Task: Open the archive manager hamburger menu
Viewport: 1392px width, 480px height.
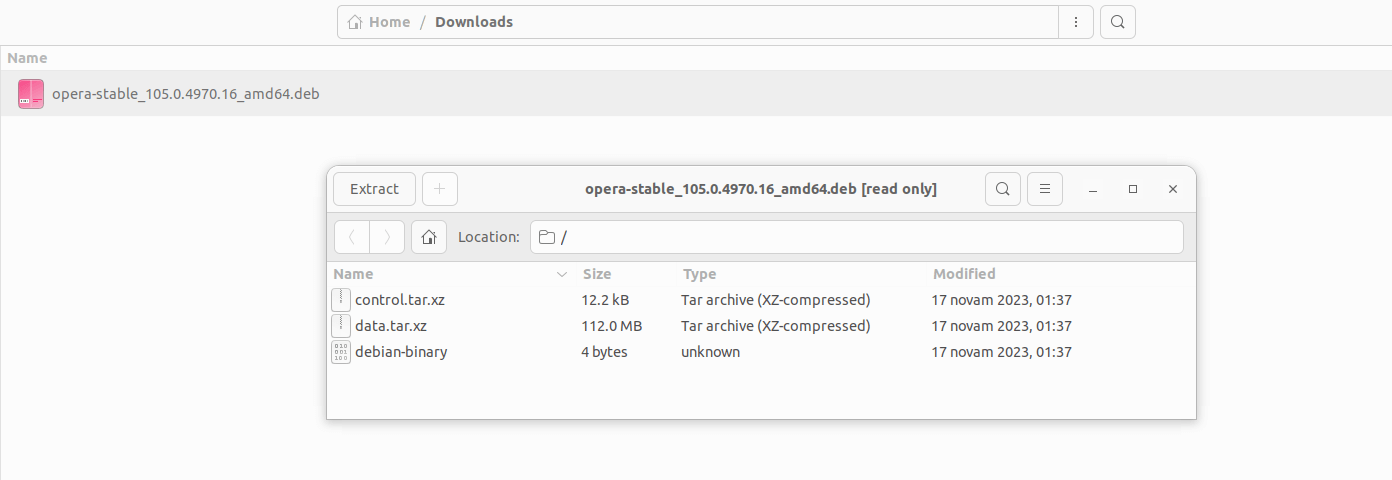Action: click(x=1045, y=189)
